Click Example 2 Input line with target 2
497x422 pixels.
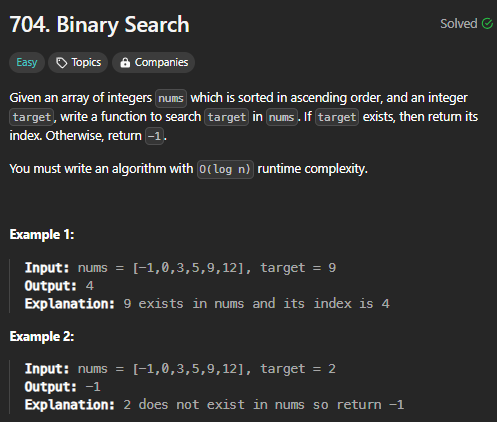[180, 369]
